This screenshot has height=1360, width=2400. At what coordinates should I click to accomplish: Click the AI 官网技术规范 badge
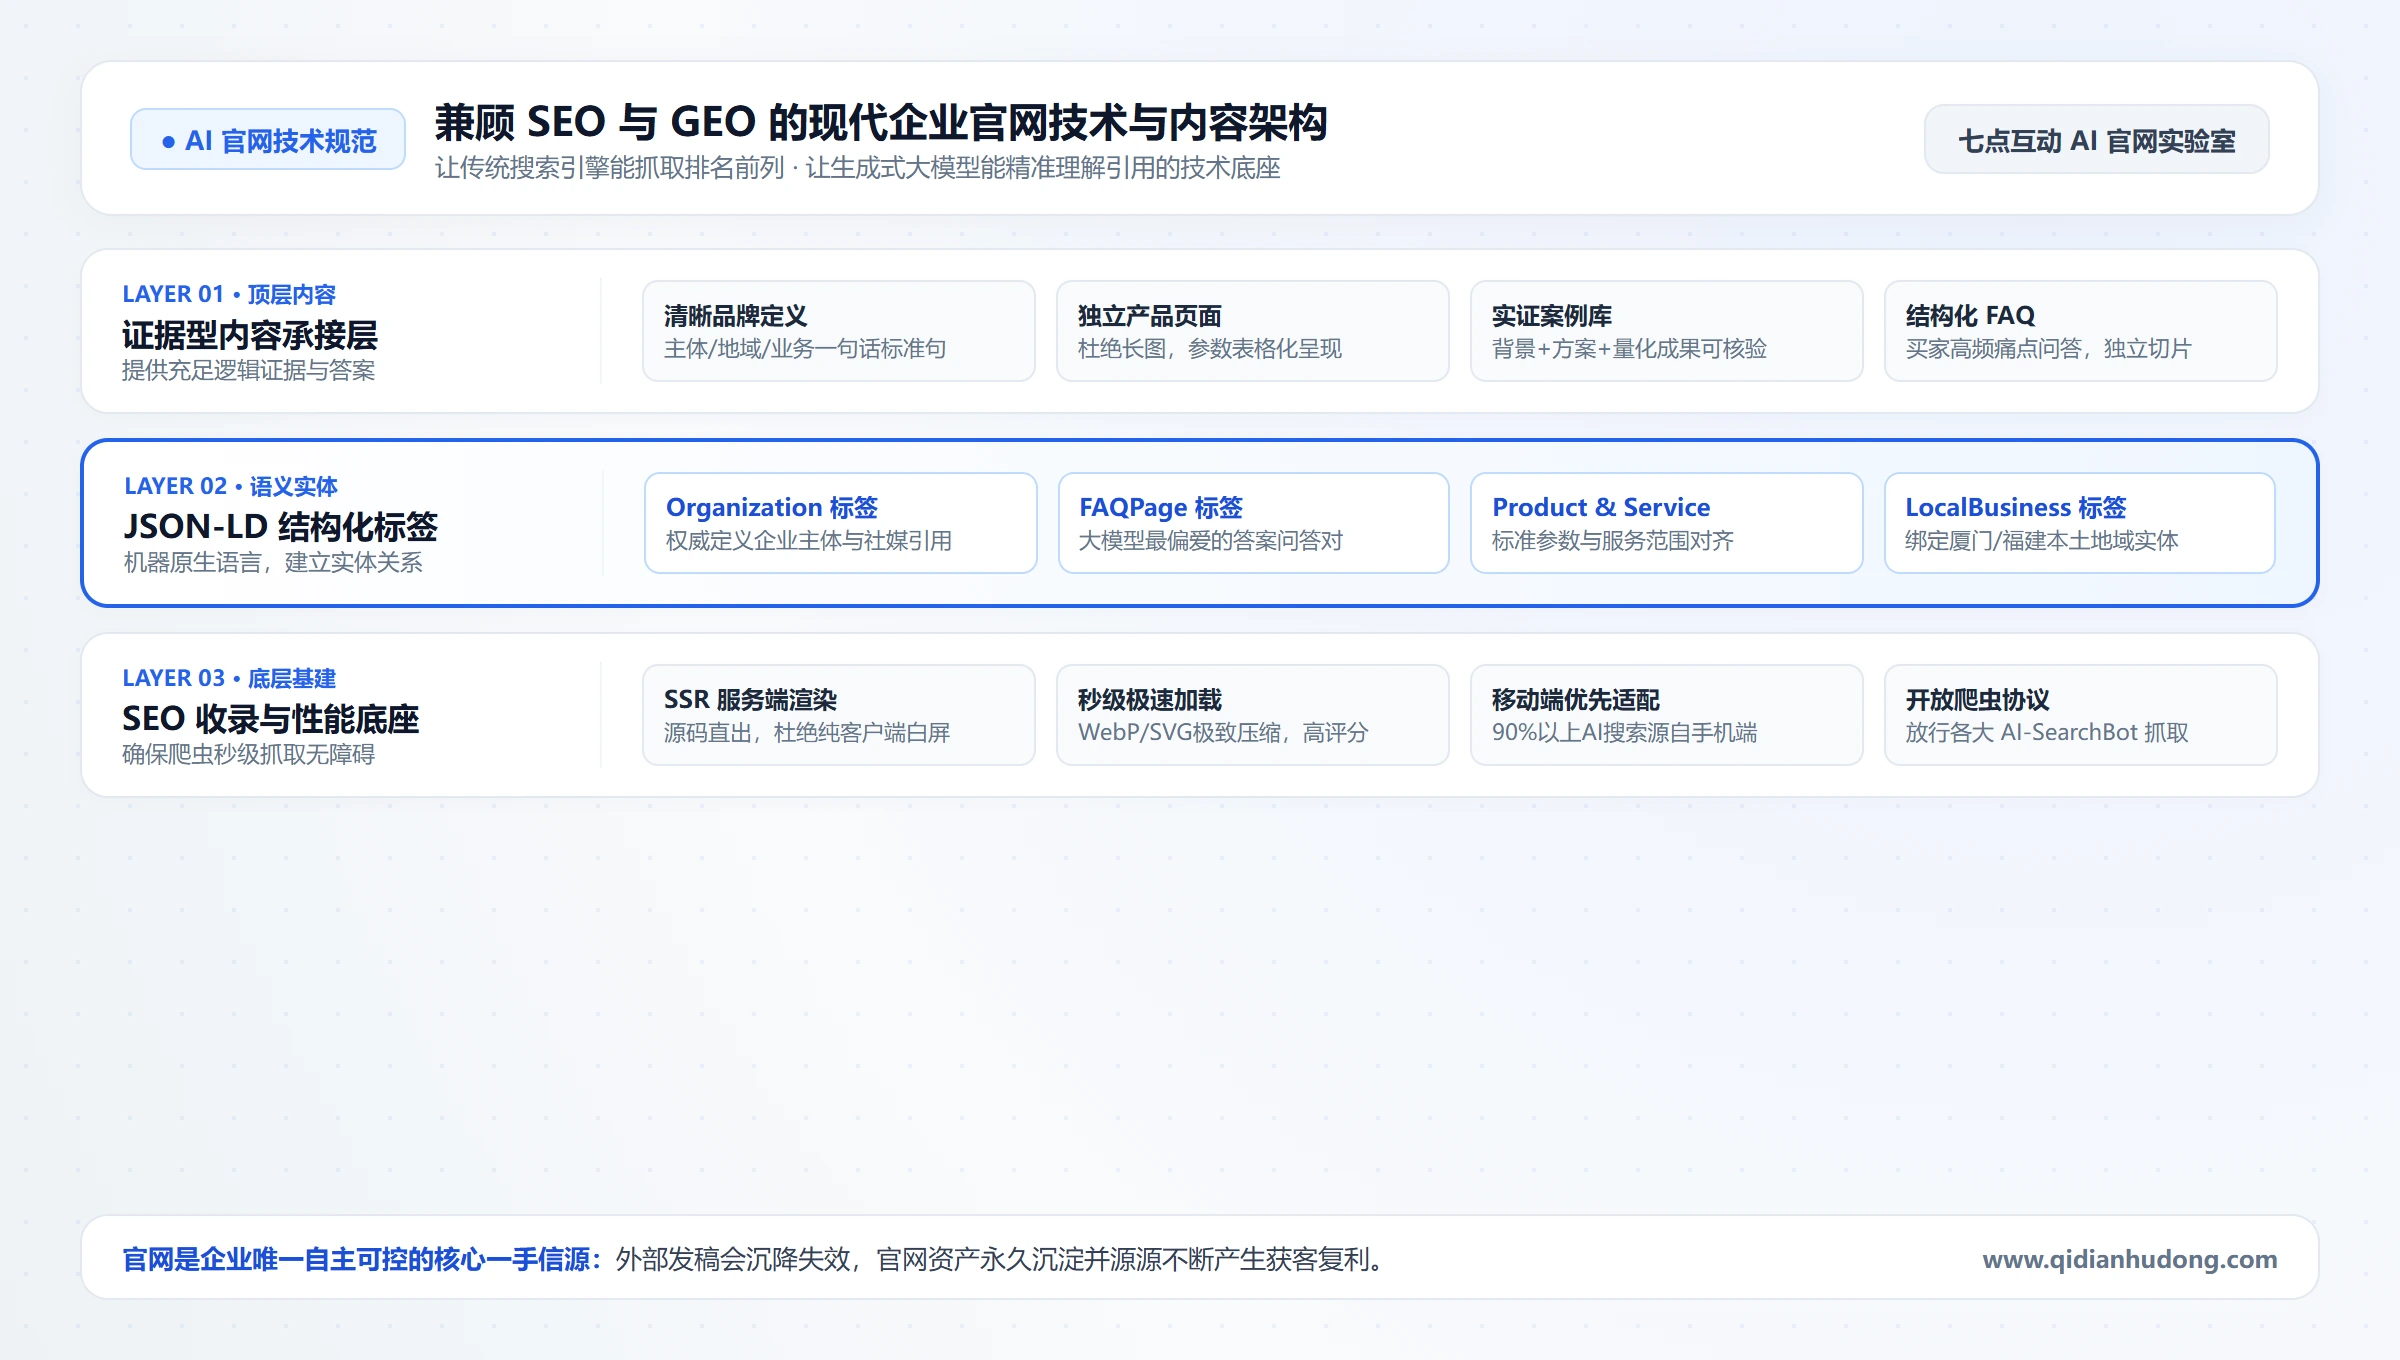(x=268, y=140)
